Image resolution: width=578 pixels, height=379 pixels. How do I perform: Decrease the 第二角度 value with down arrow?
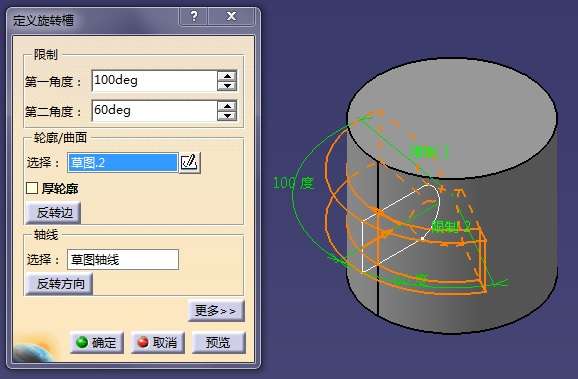[x=227, y=116]
